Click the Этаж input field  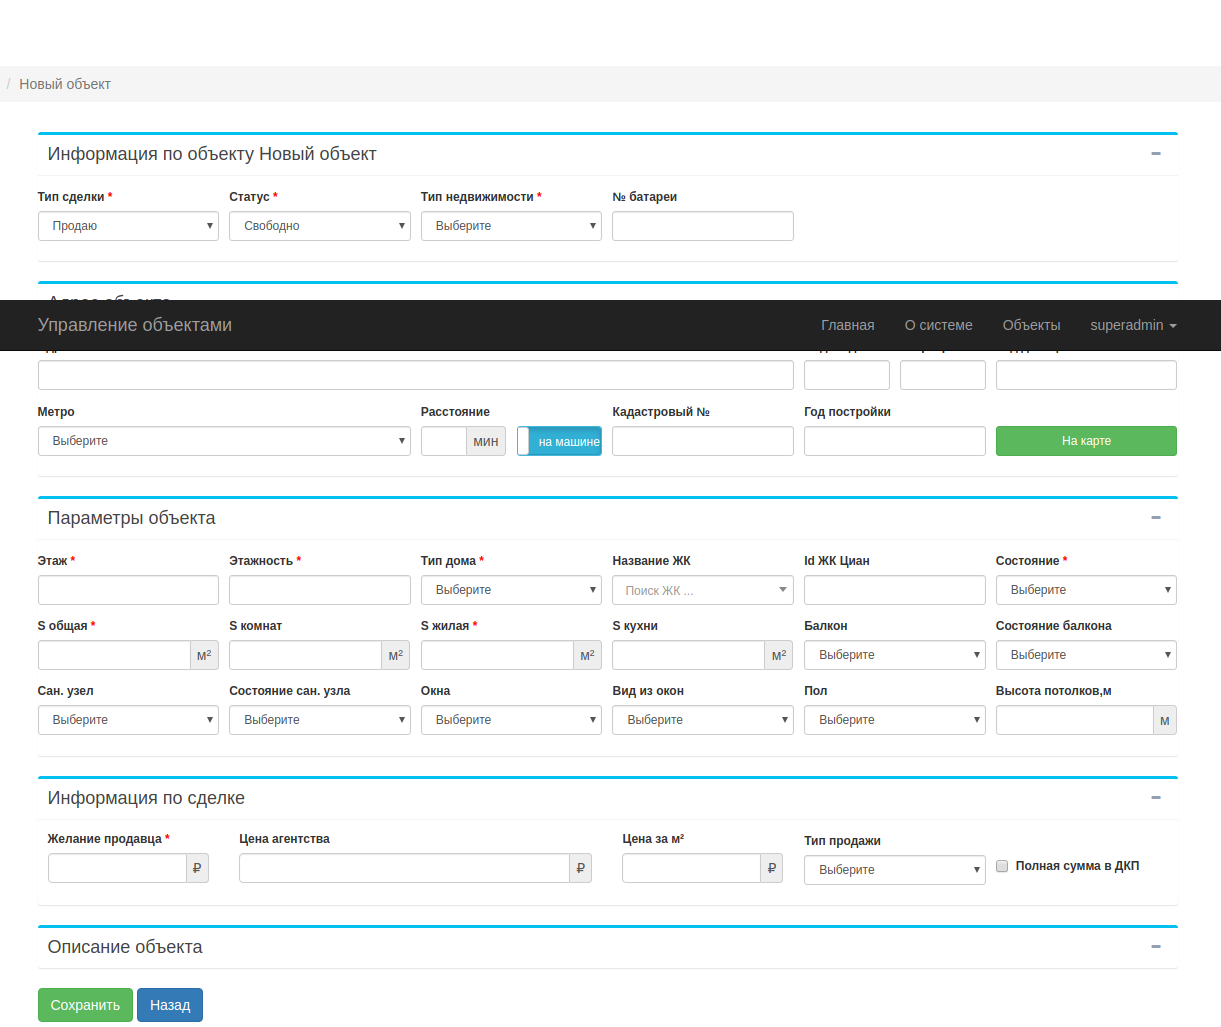click(128, 590)
